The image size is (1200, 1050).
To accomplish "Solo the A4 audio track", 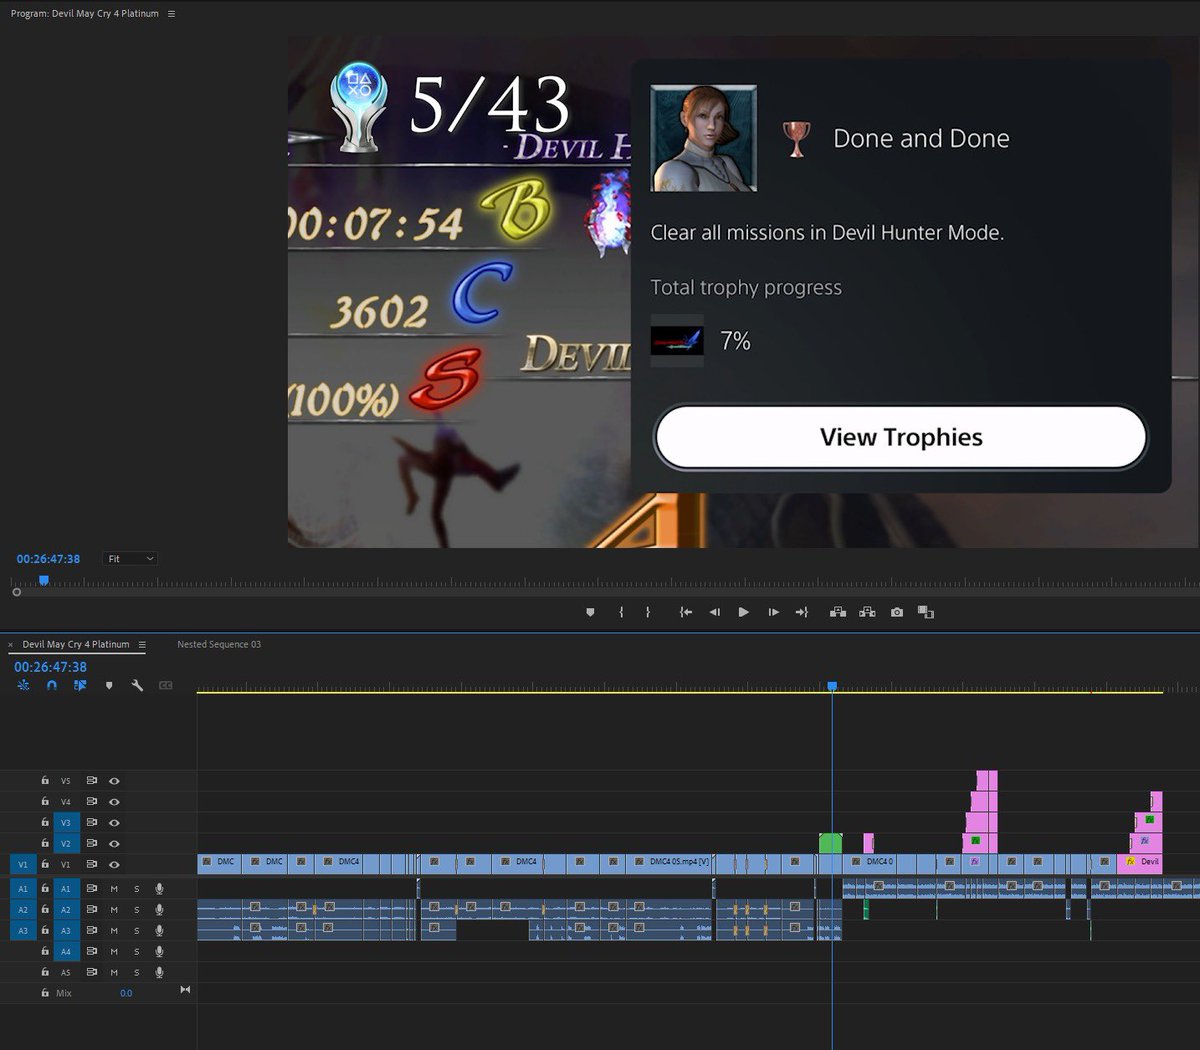I will pyautogui.click(x=137, y=952).
